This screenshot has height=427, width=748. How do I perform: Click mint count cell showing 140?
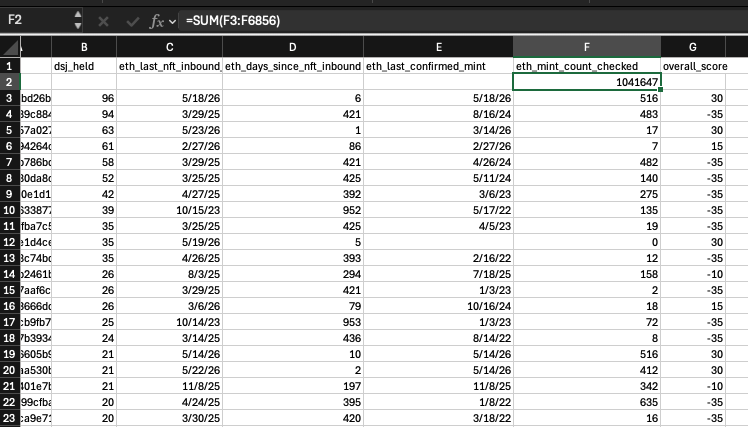pyautogui.click(x=587, y=178)
